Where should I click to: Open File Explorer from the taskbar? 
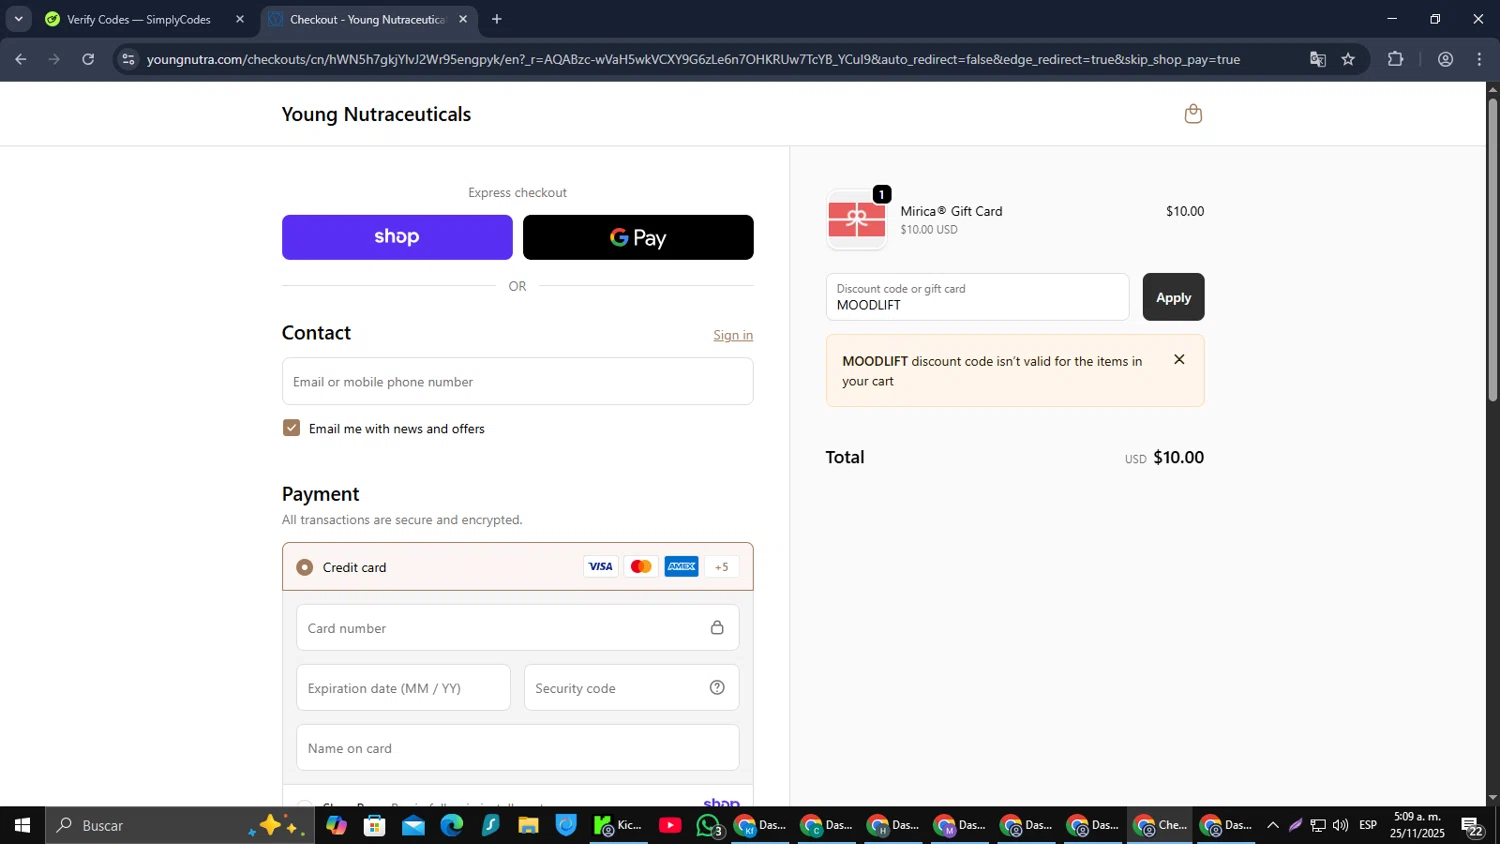tap(528, 825)
